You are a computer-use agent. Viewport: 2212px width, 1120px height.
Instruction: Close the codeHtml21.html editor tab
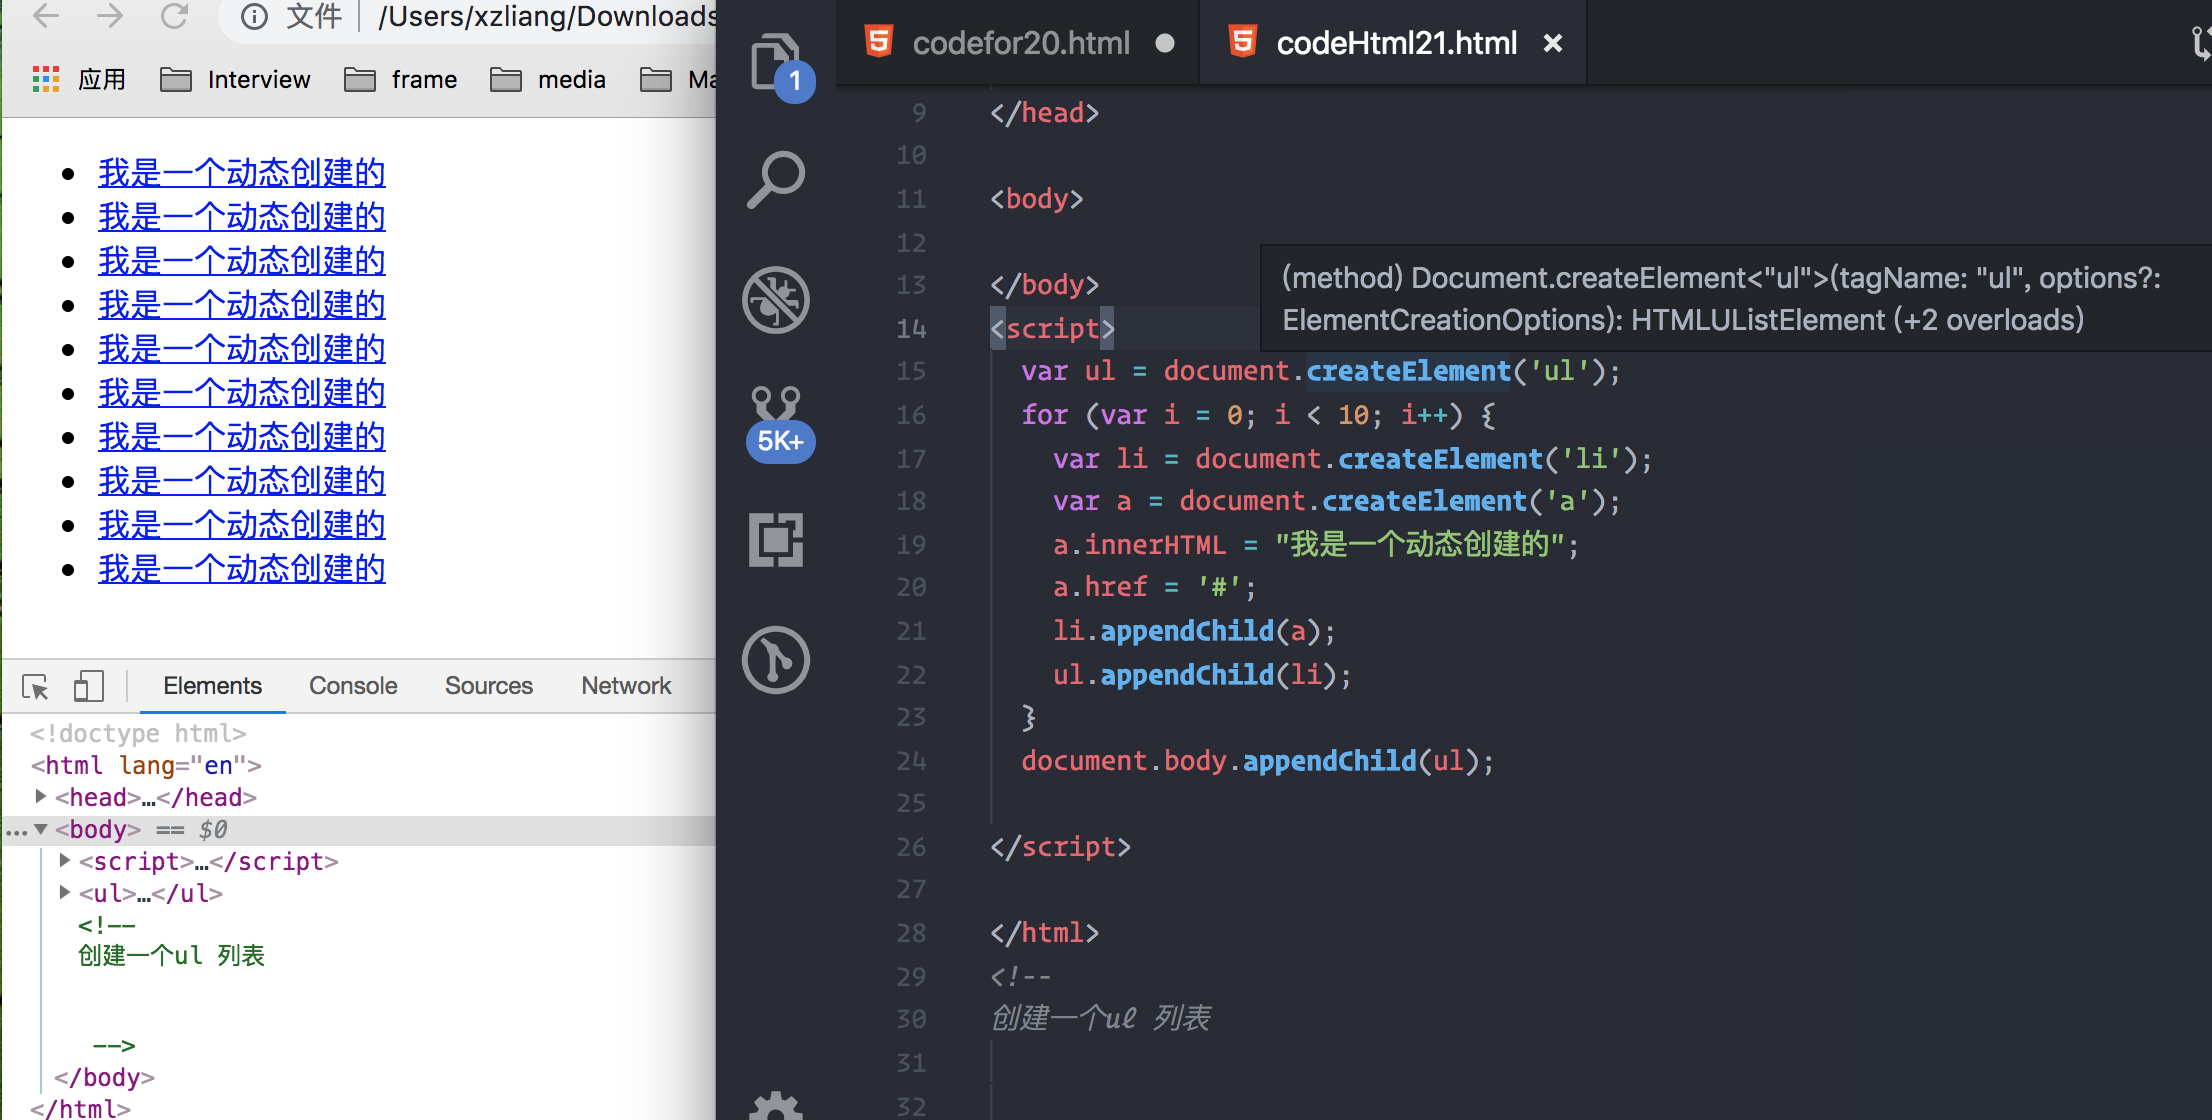[x=1552, y=43]
